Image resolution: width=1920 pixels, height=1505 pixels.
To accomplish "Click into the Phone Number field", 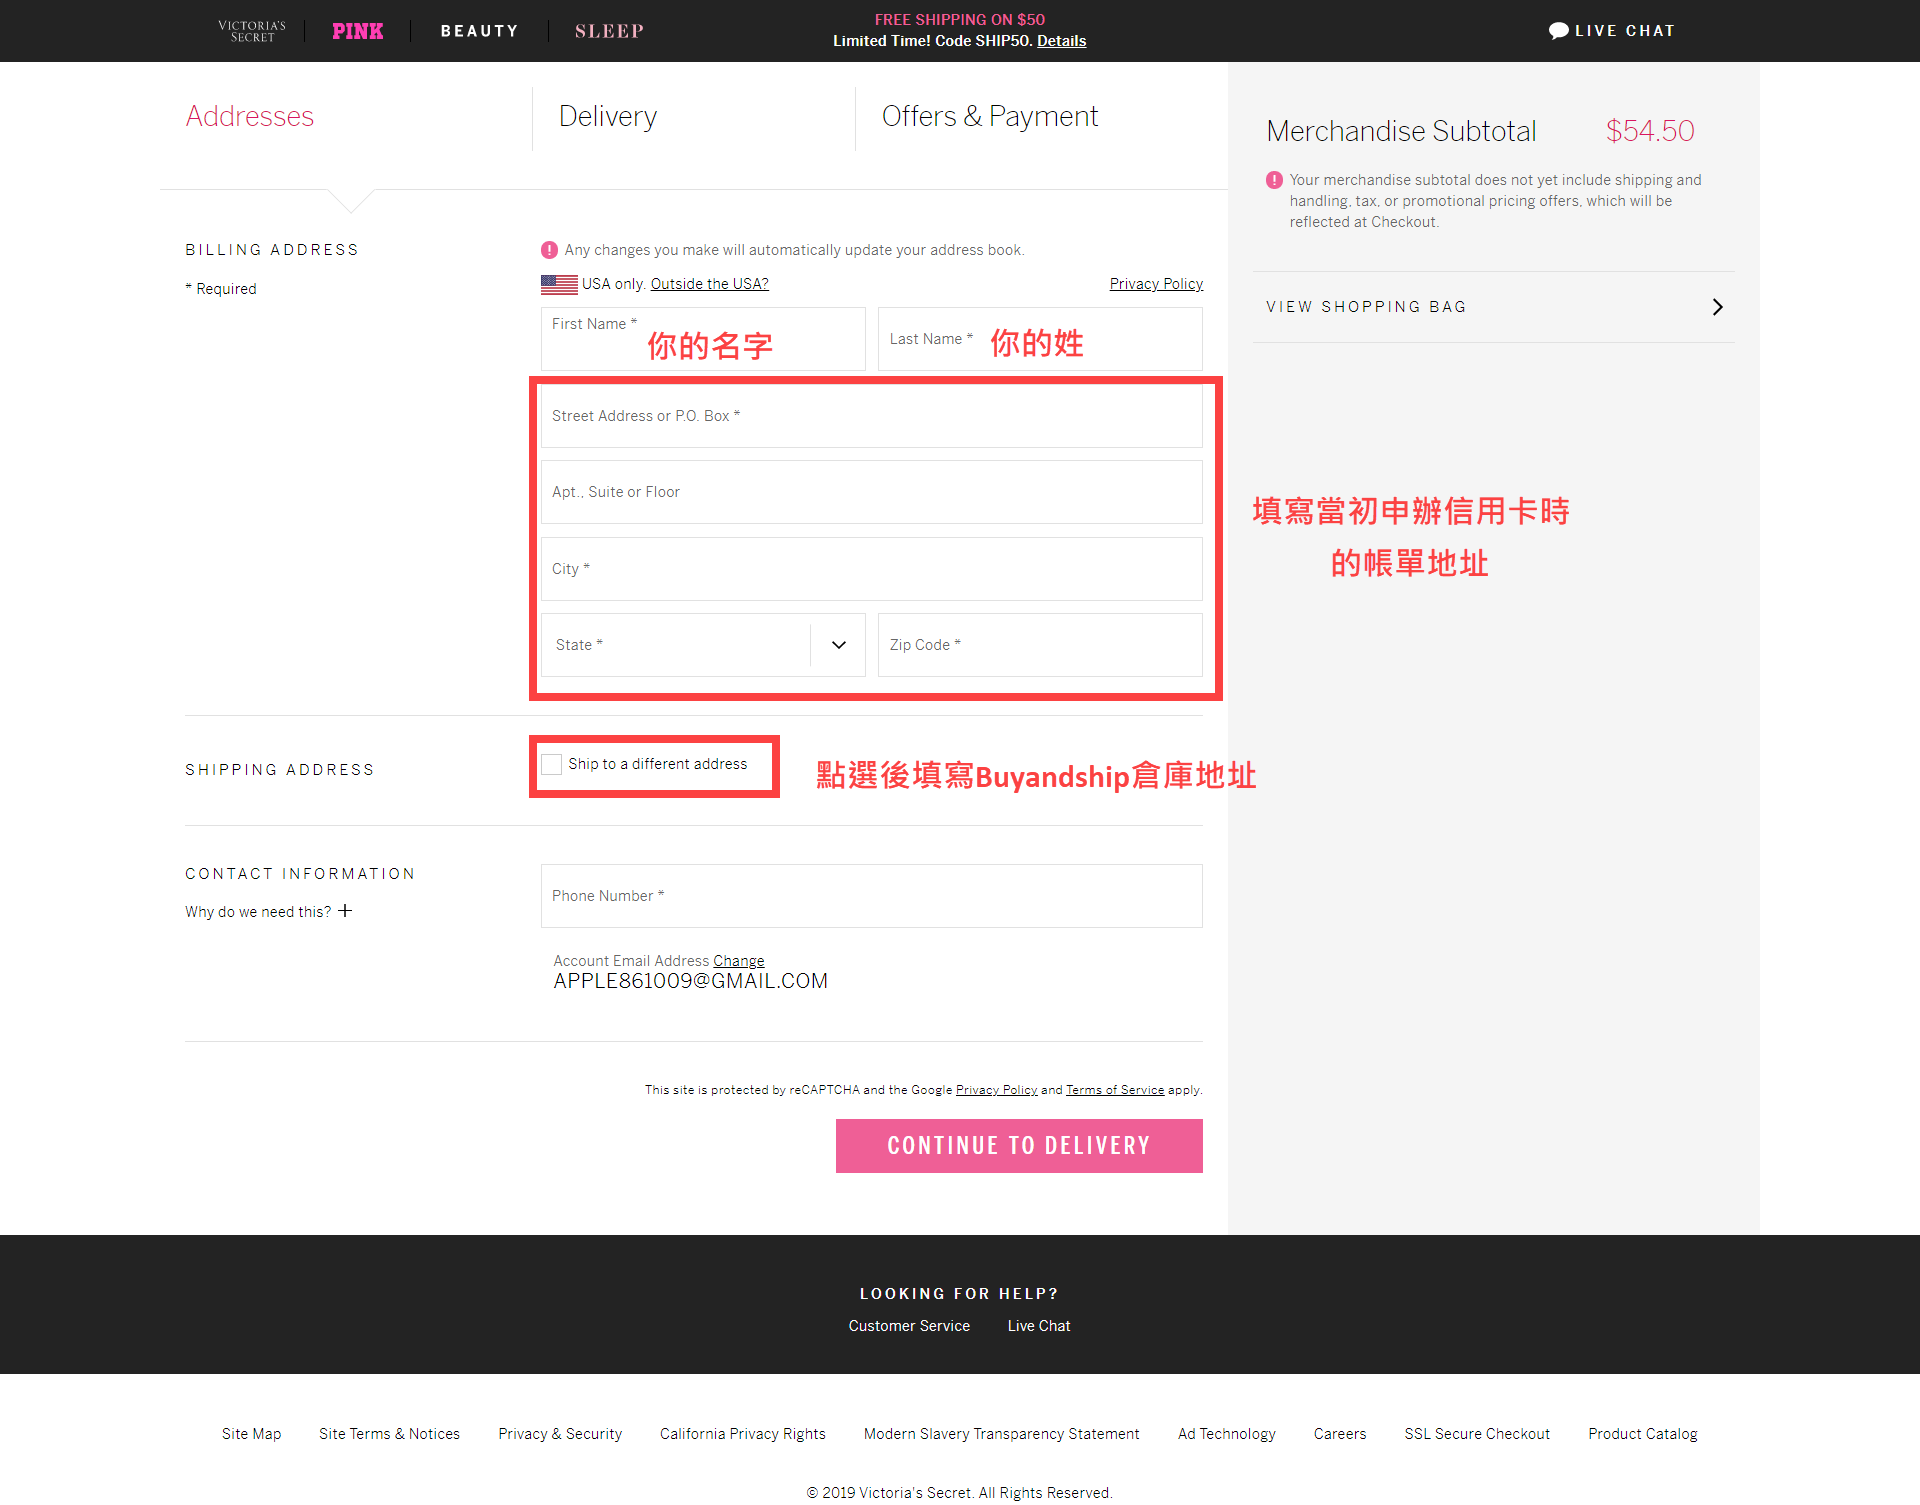I will (871, 896).
